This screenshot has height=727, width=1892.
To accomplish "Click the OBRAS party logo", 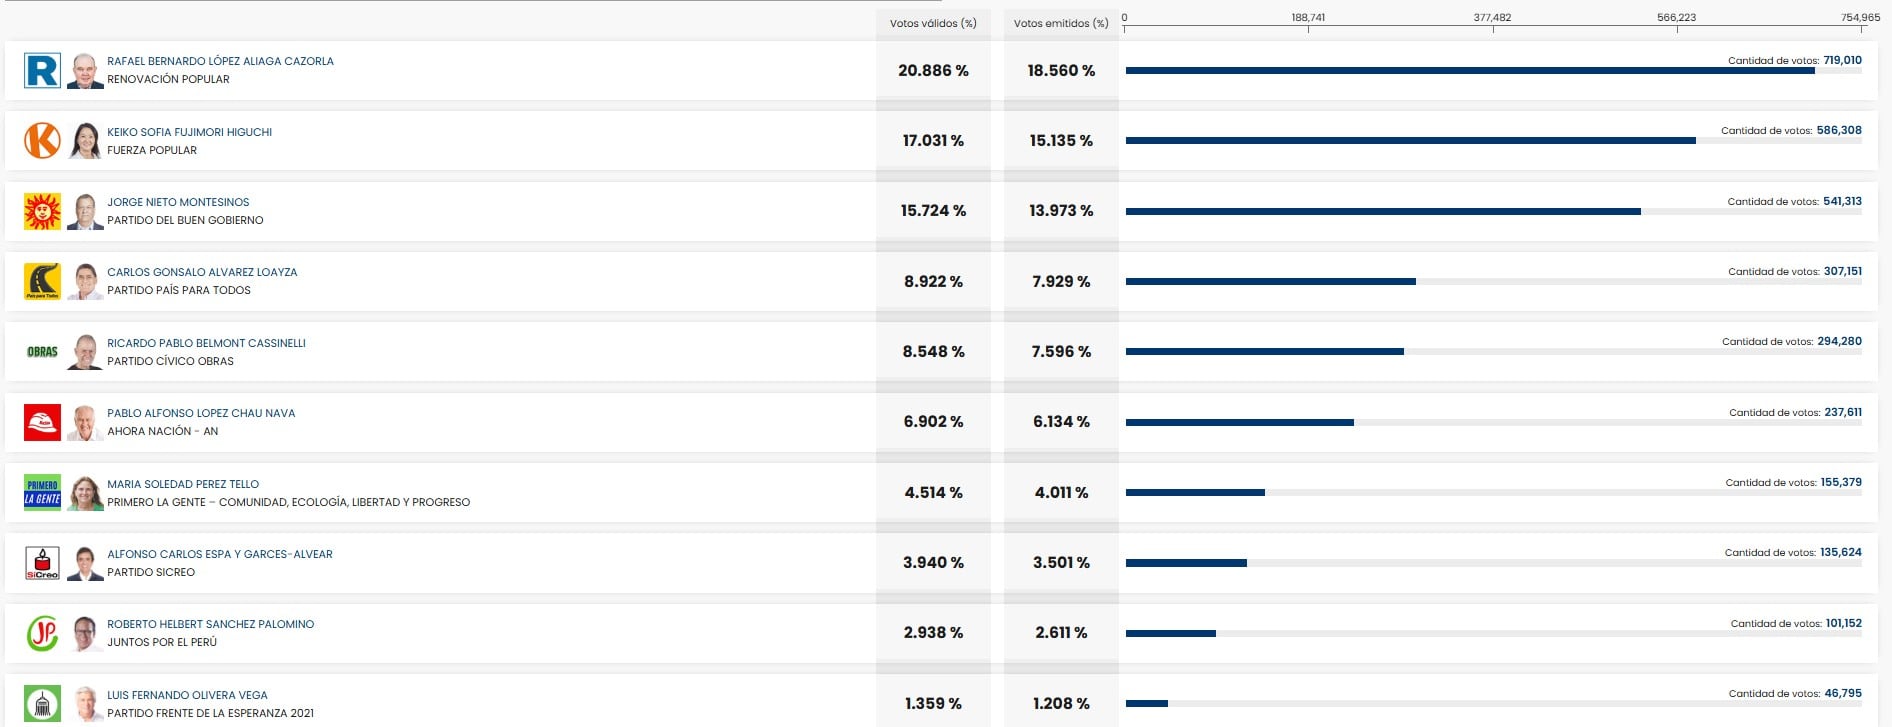I will (42, 352).
